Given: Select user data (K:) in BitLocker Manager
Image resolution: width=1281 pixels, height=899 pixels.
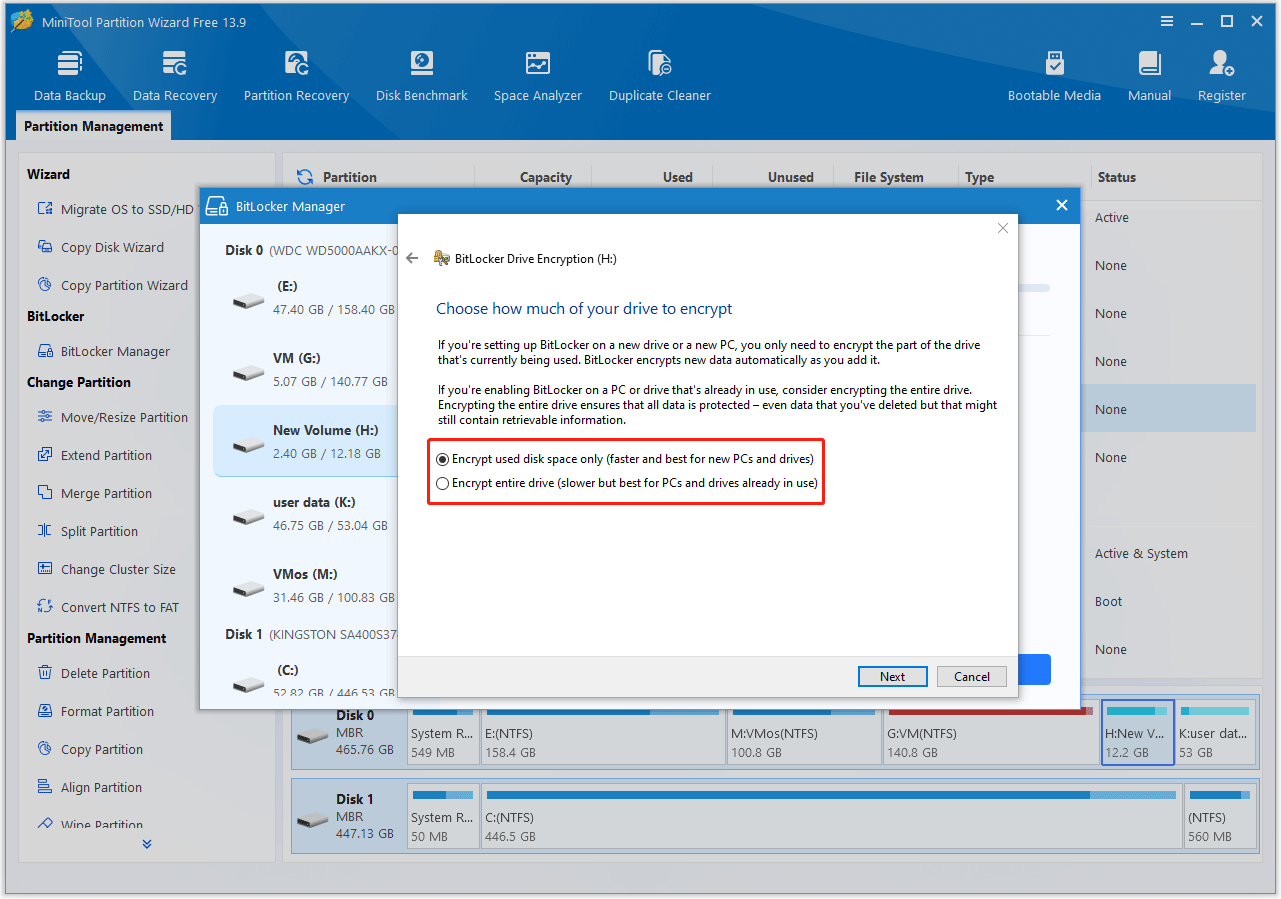Looking at the screenshot, I should pos(305,514).
